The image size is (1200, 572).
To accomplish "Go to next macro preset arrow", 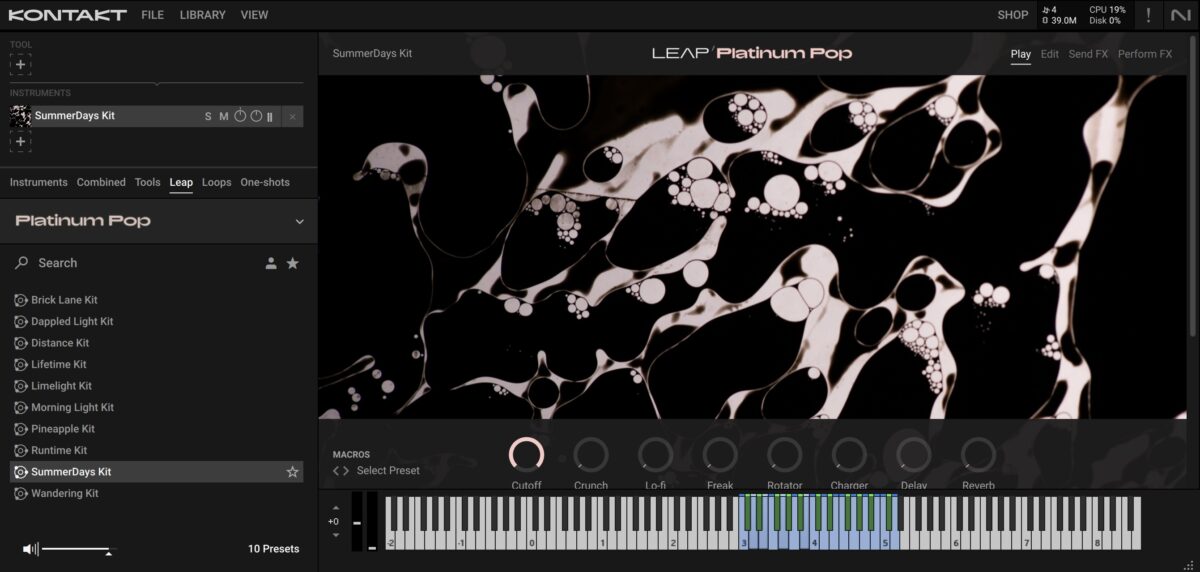I will click(x=346, y=471).
